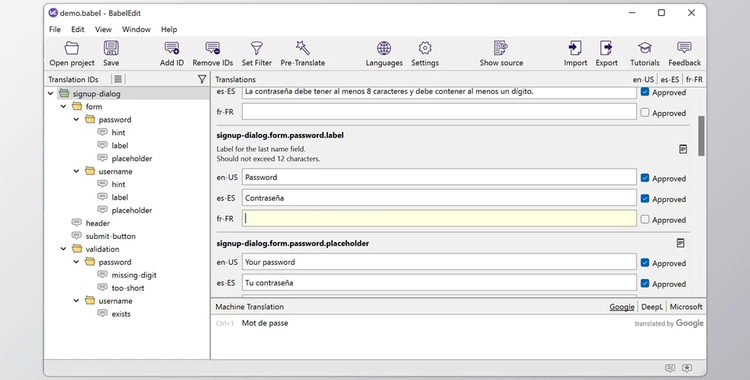Open the Help menu
The width and height of the screenshot is (750, 380).
pos(169,29)
